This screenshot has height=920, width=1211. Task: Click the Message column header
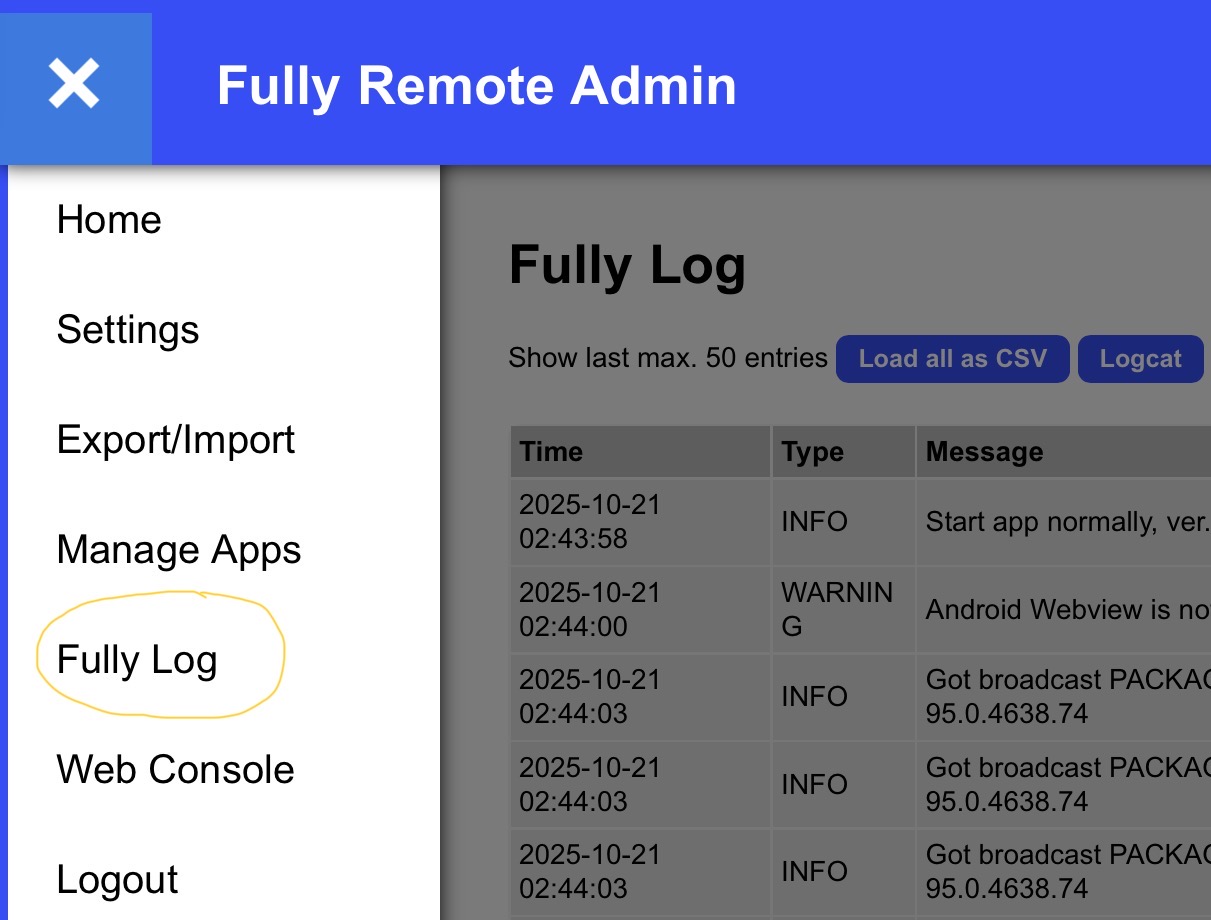985,452
